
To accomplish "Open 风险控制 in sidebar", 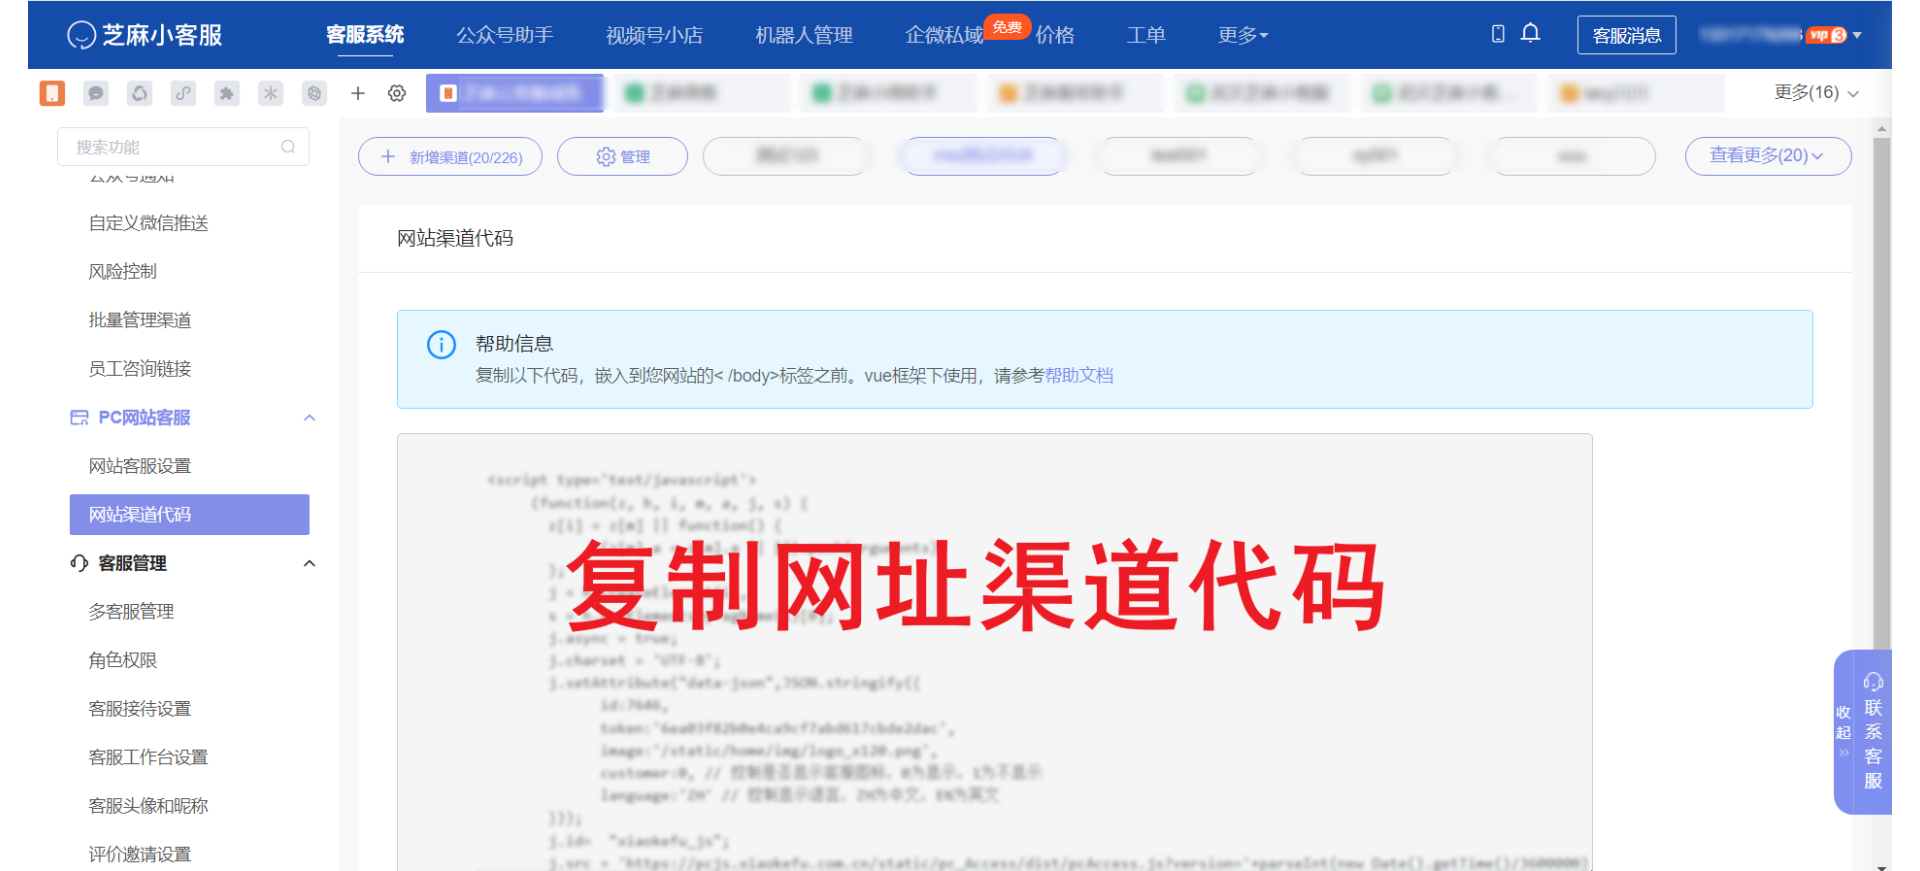I will [123, 272].
